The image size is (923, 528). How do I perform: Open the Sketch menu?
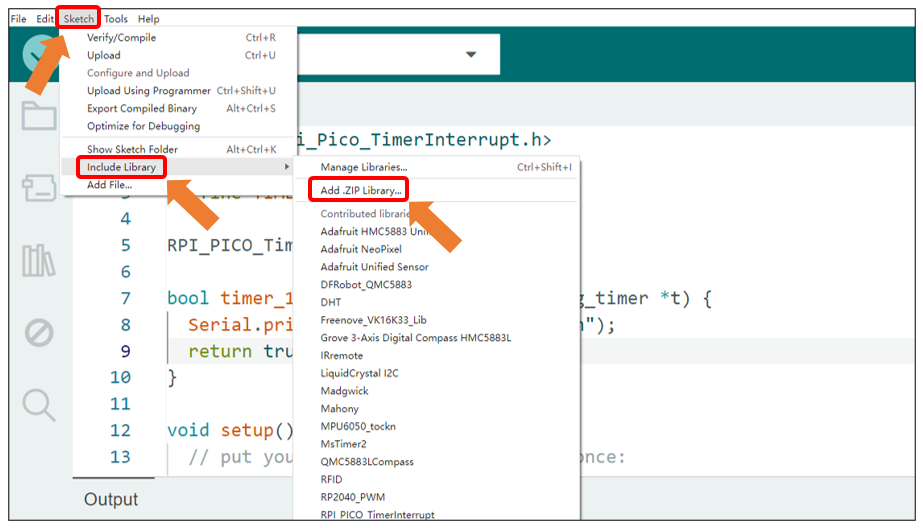pos(78,19)
